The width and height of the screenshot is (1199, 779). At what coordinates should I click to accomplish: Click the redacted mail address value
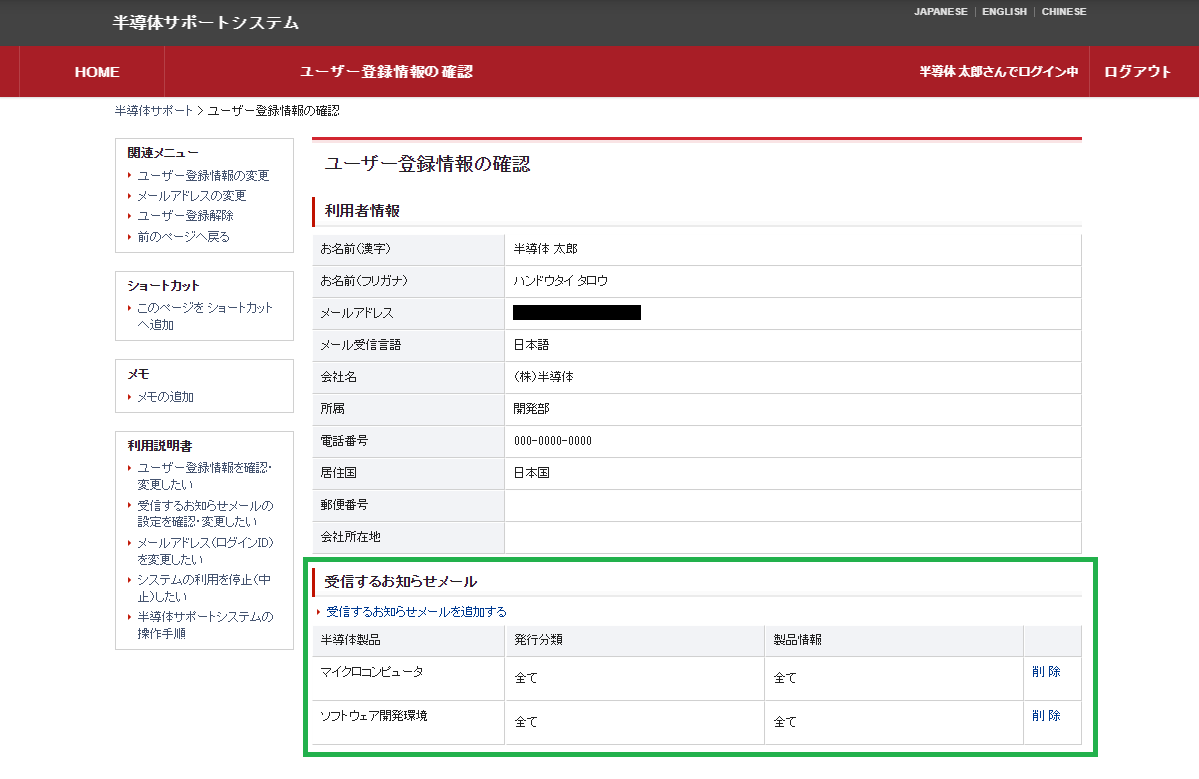tap(577, 313)
